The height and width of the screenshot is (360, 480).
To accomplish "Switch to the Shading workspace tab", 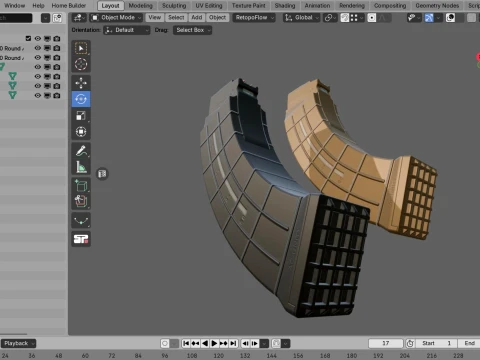I will 285,5.
